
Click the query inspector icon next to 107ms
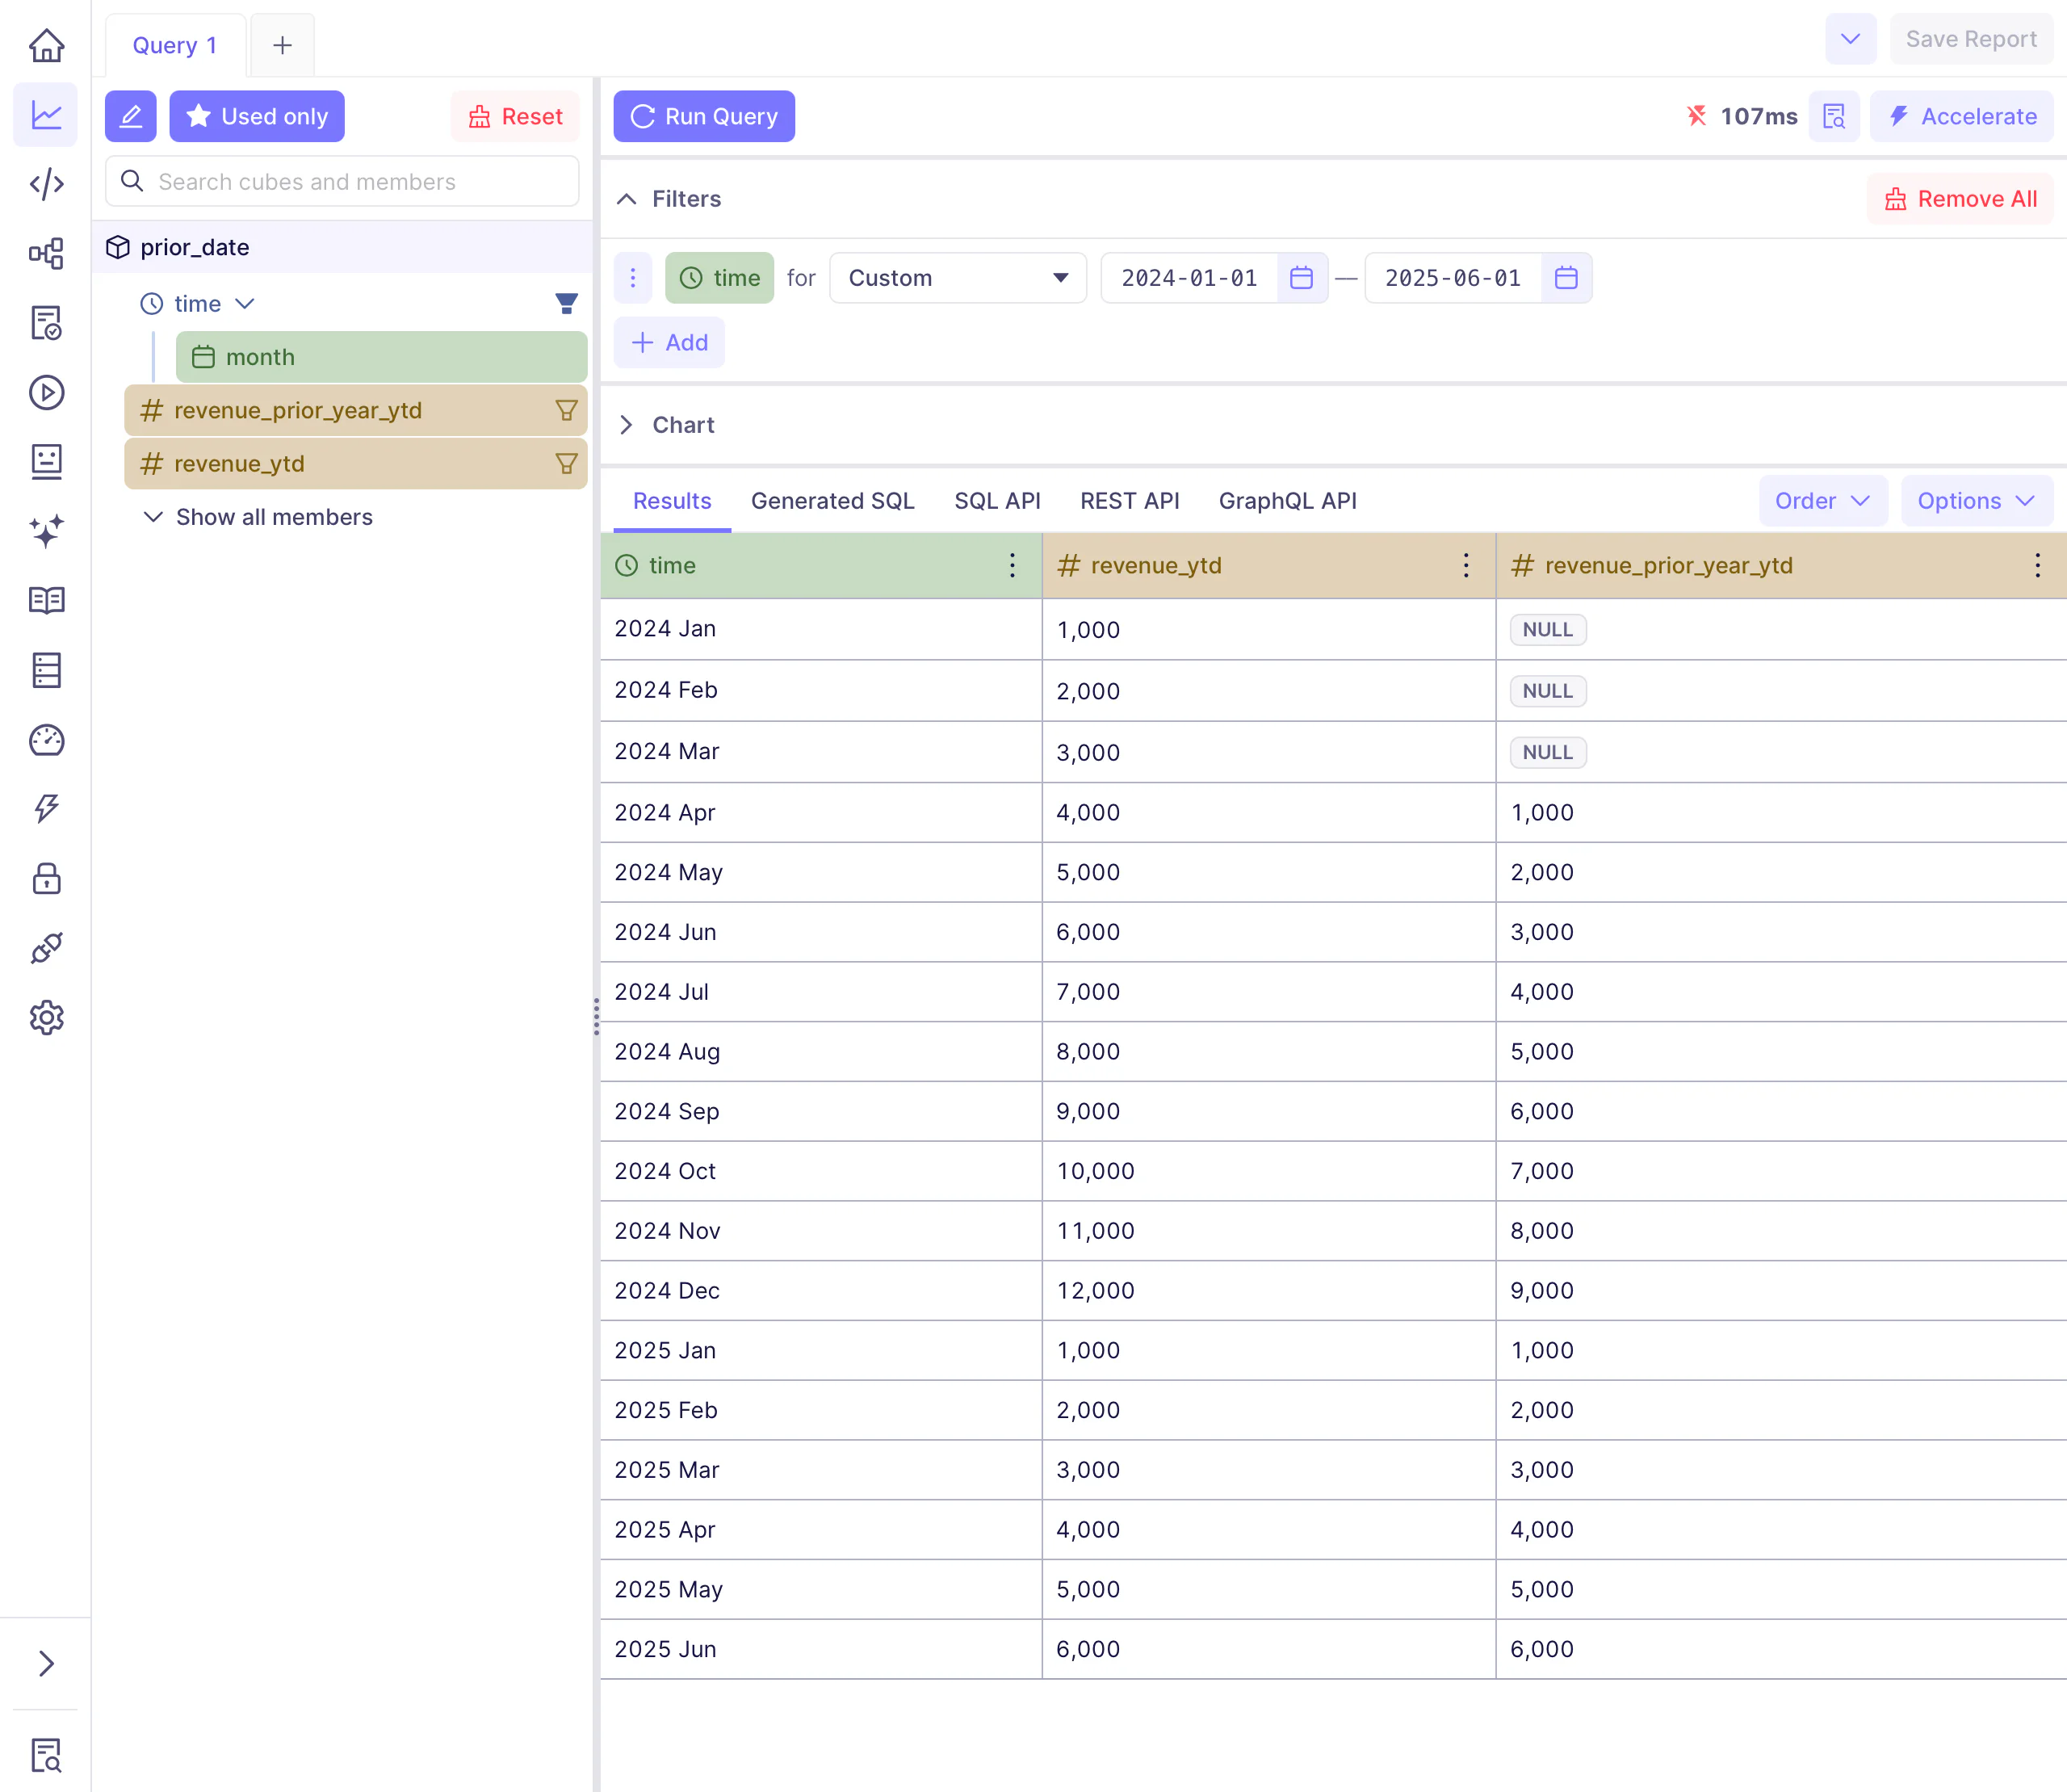click(1833, 117)
